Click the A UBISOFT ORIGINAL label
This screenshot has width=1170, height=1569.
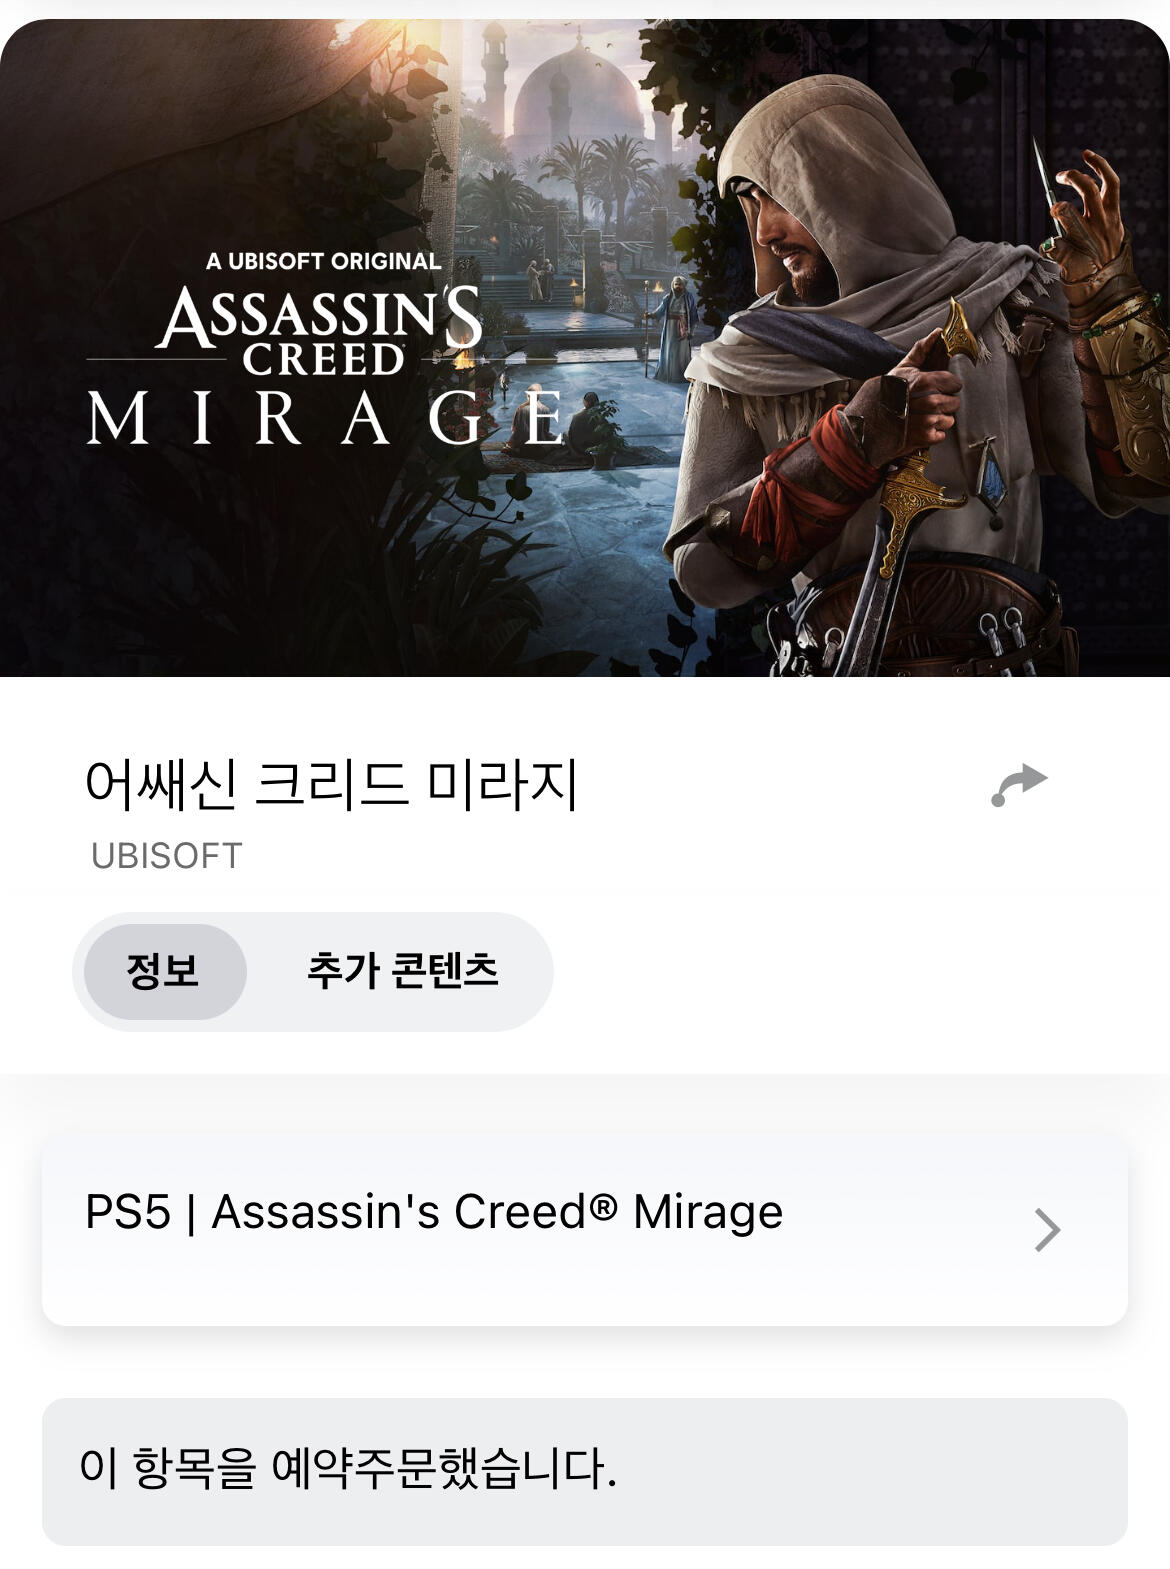(323, 261)
